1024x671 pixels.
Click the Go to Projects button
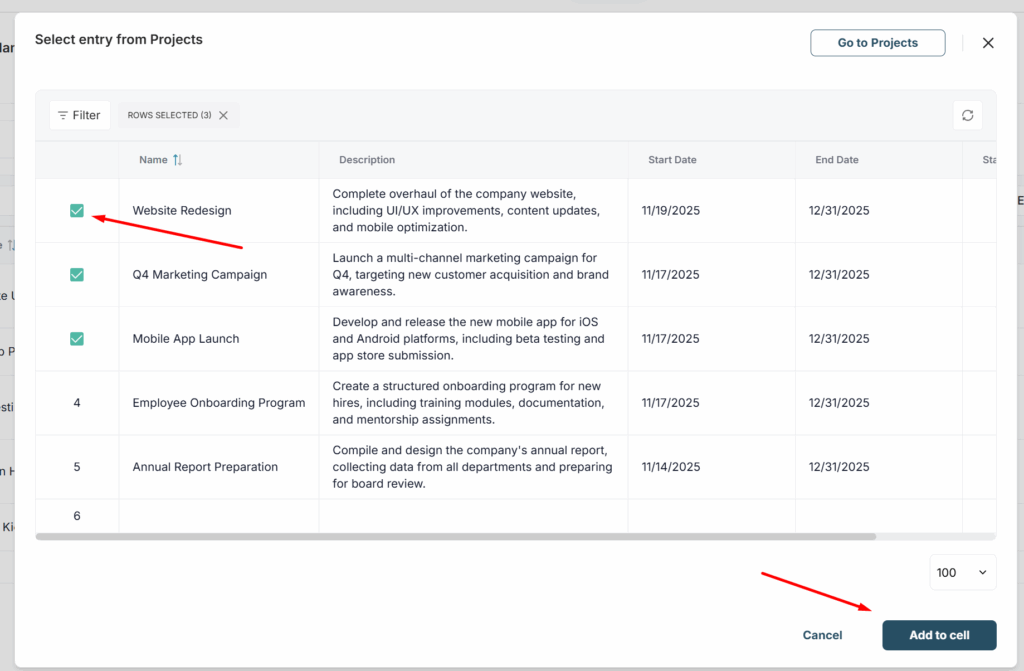(877, 43)
